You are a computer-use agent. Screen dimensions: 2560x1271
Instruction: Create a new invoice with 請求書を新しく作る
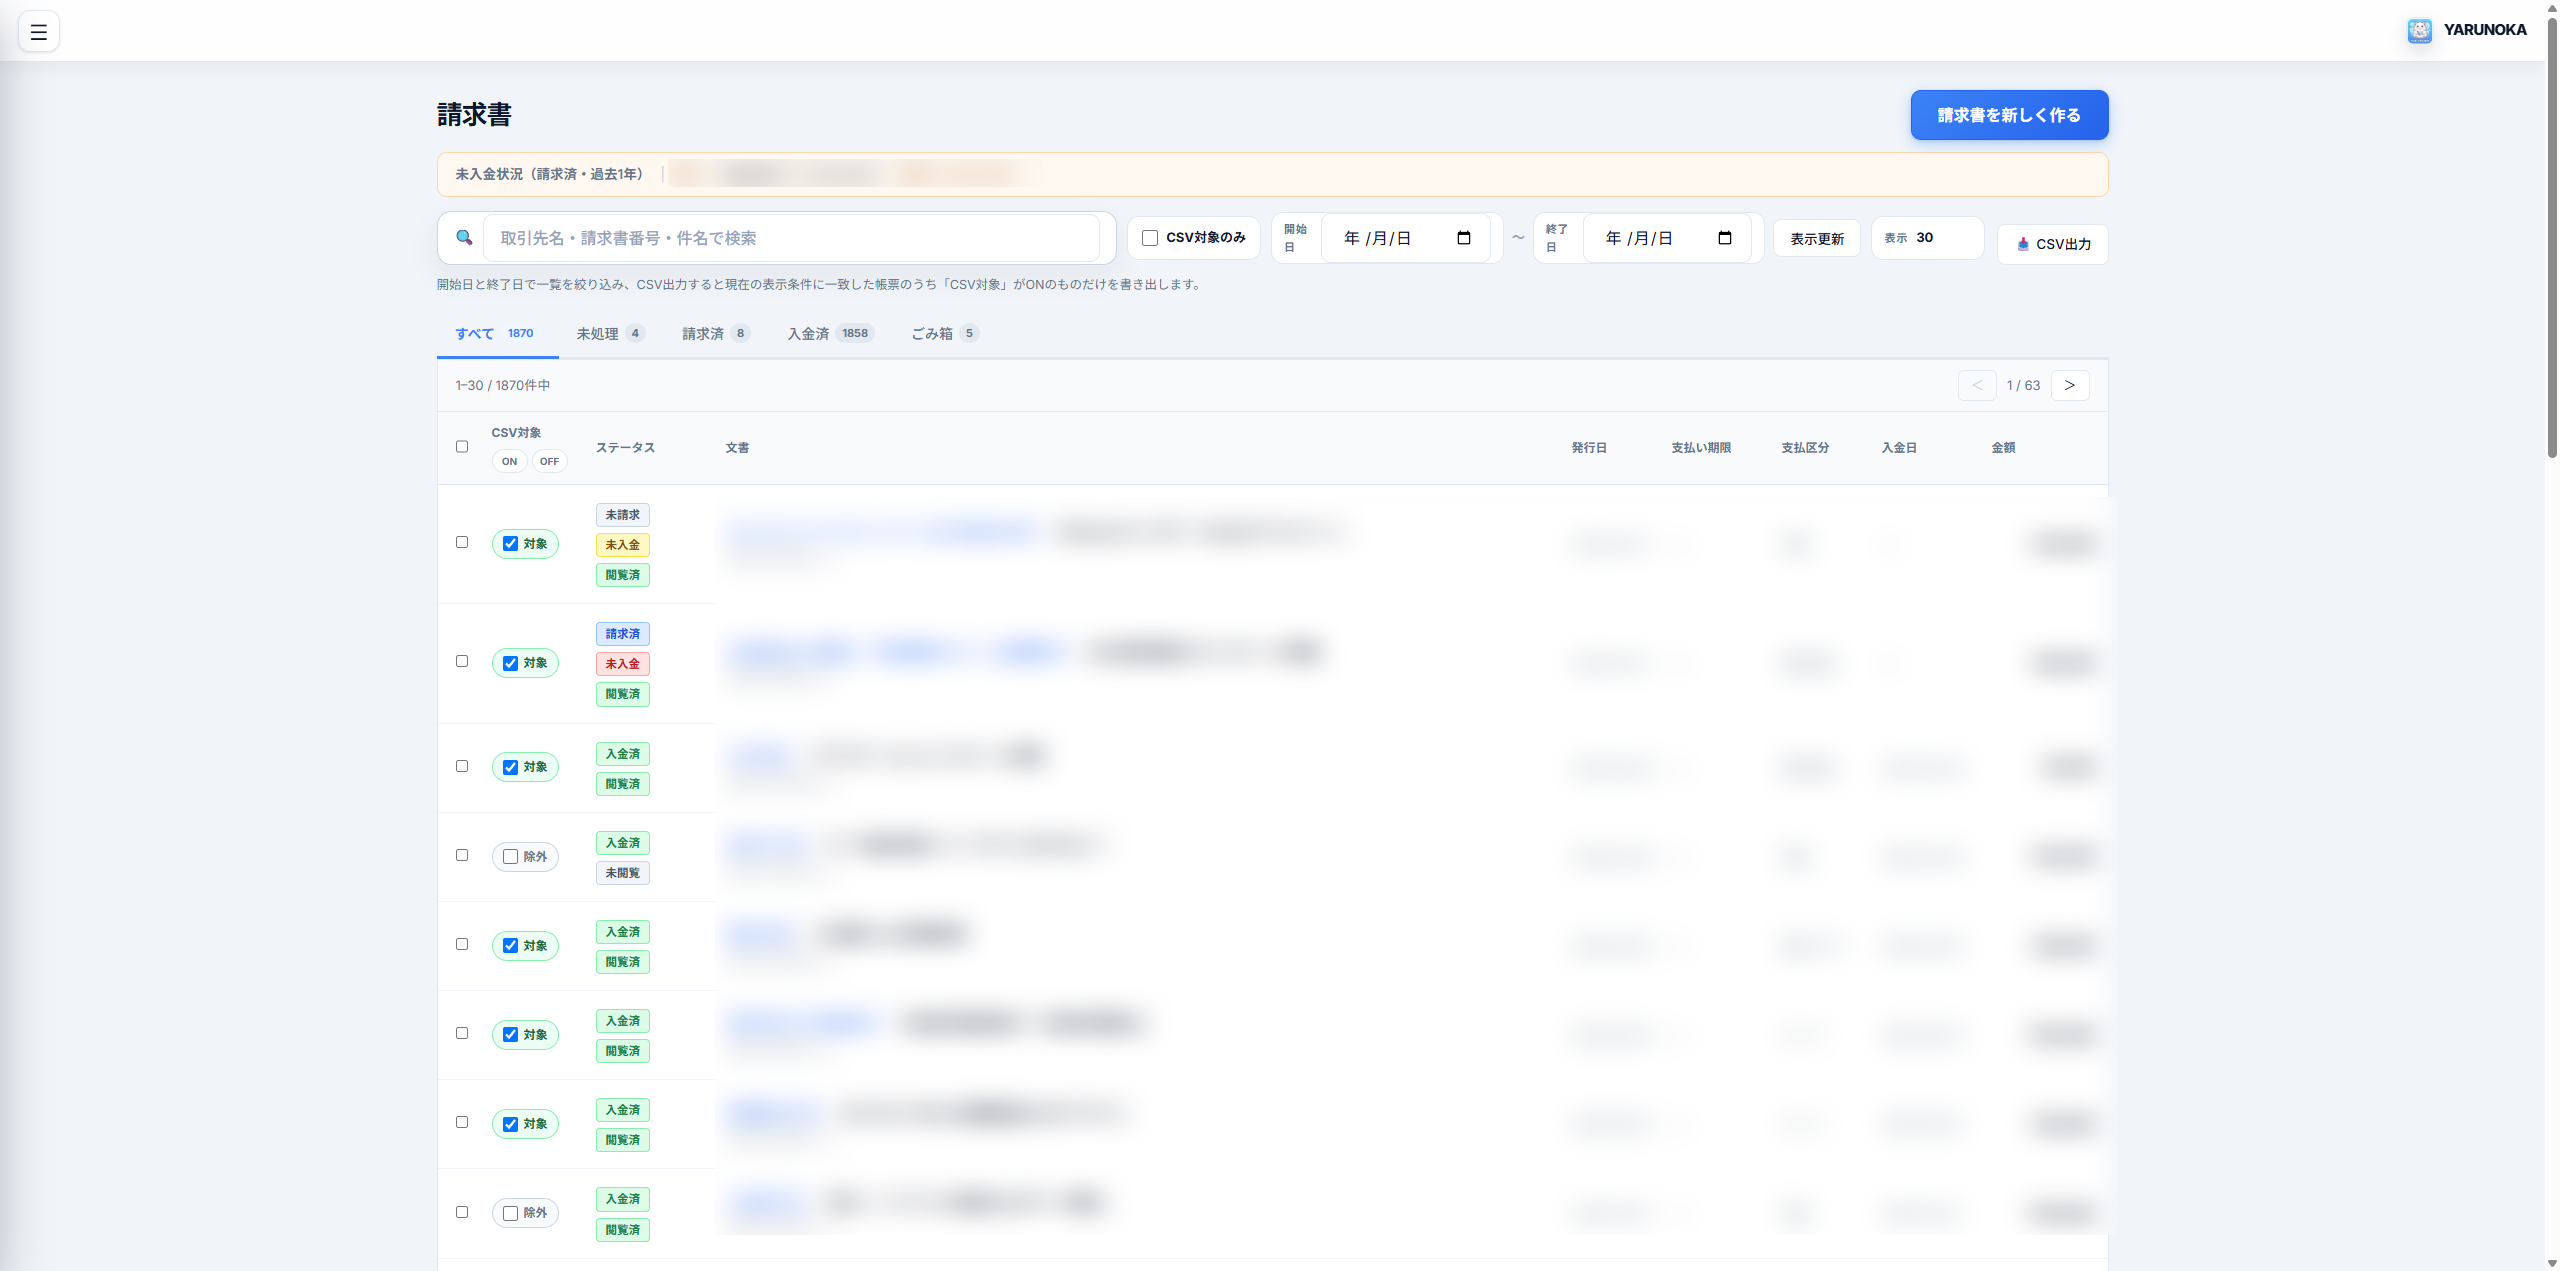point(2009,115)
